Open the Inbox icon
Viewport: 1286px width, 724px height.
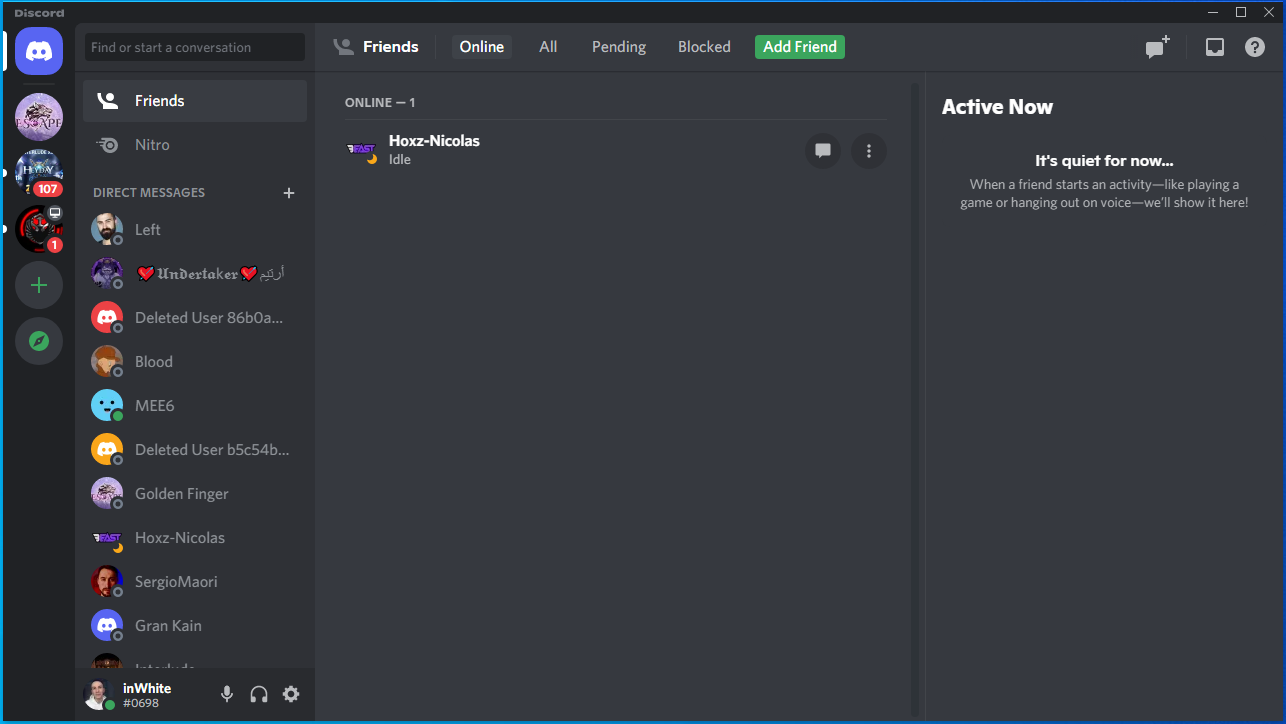coord(1215,47)
